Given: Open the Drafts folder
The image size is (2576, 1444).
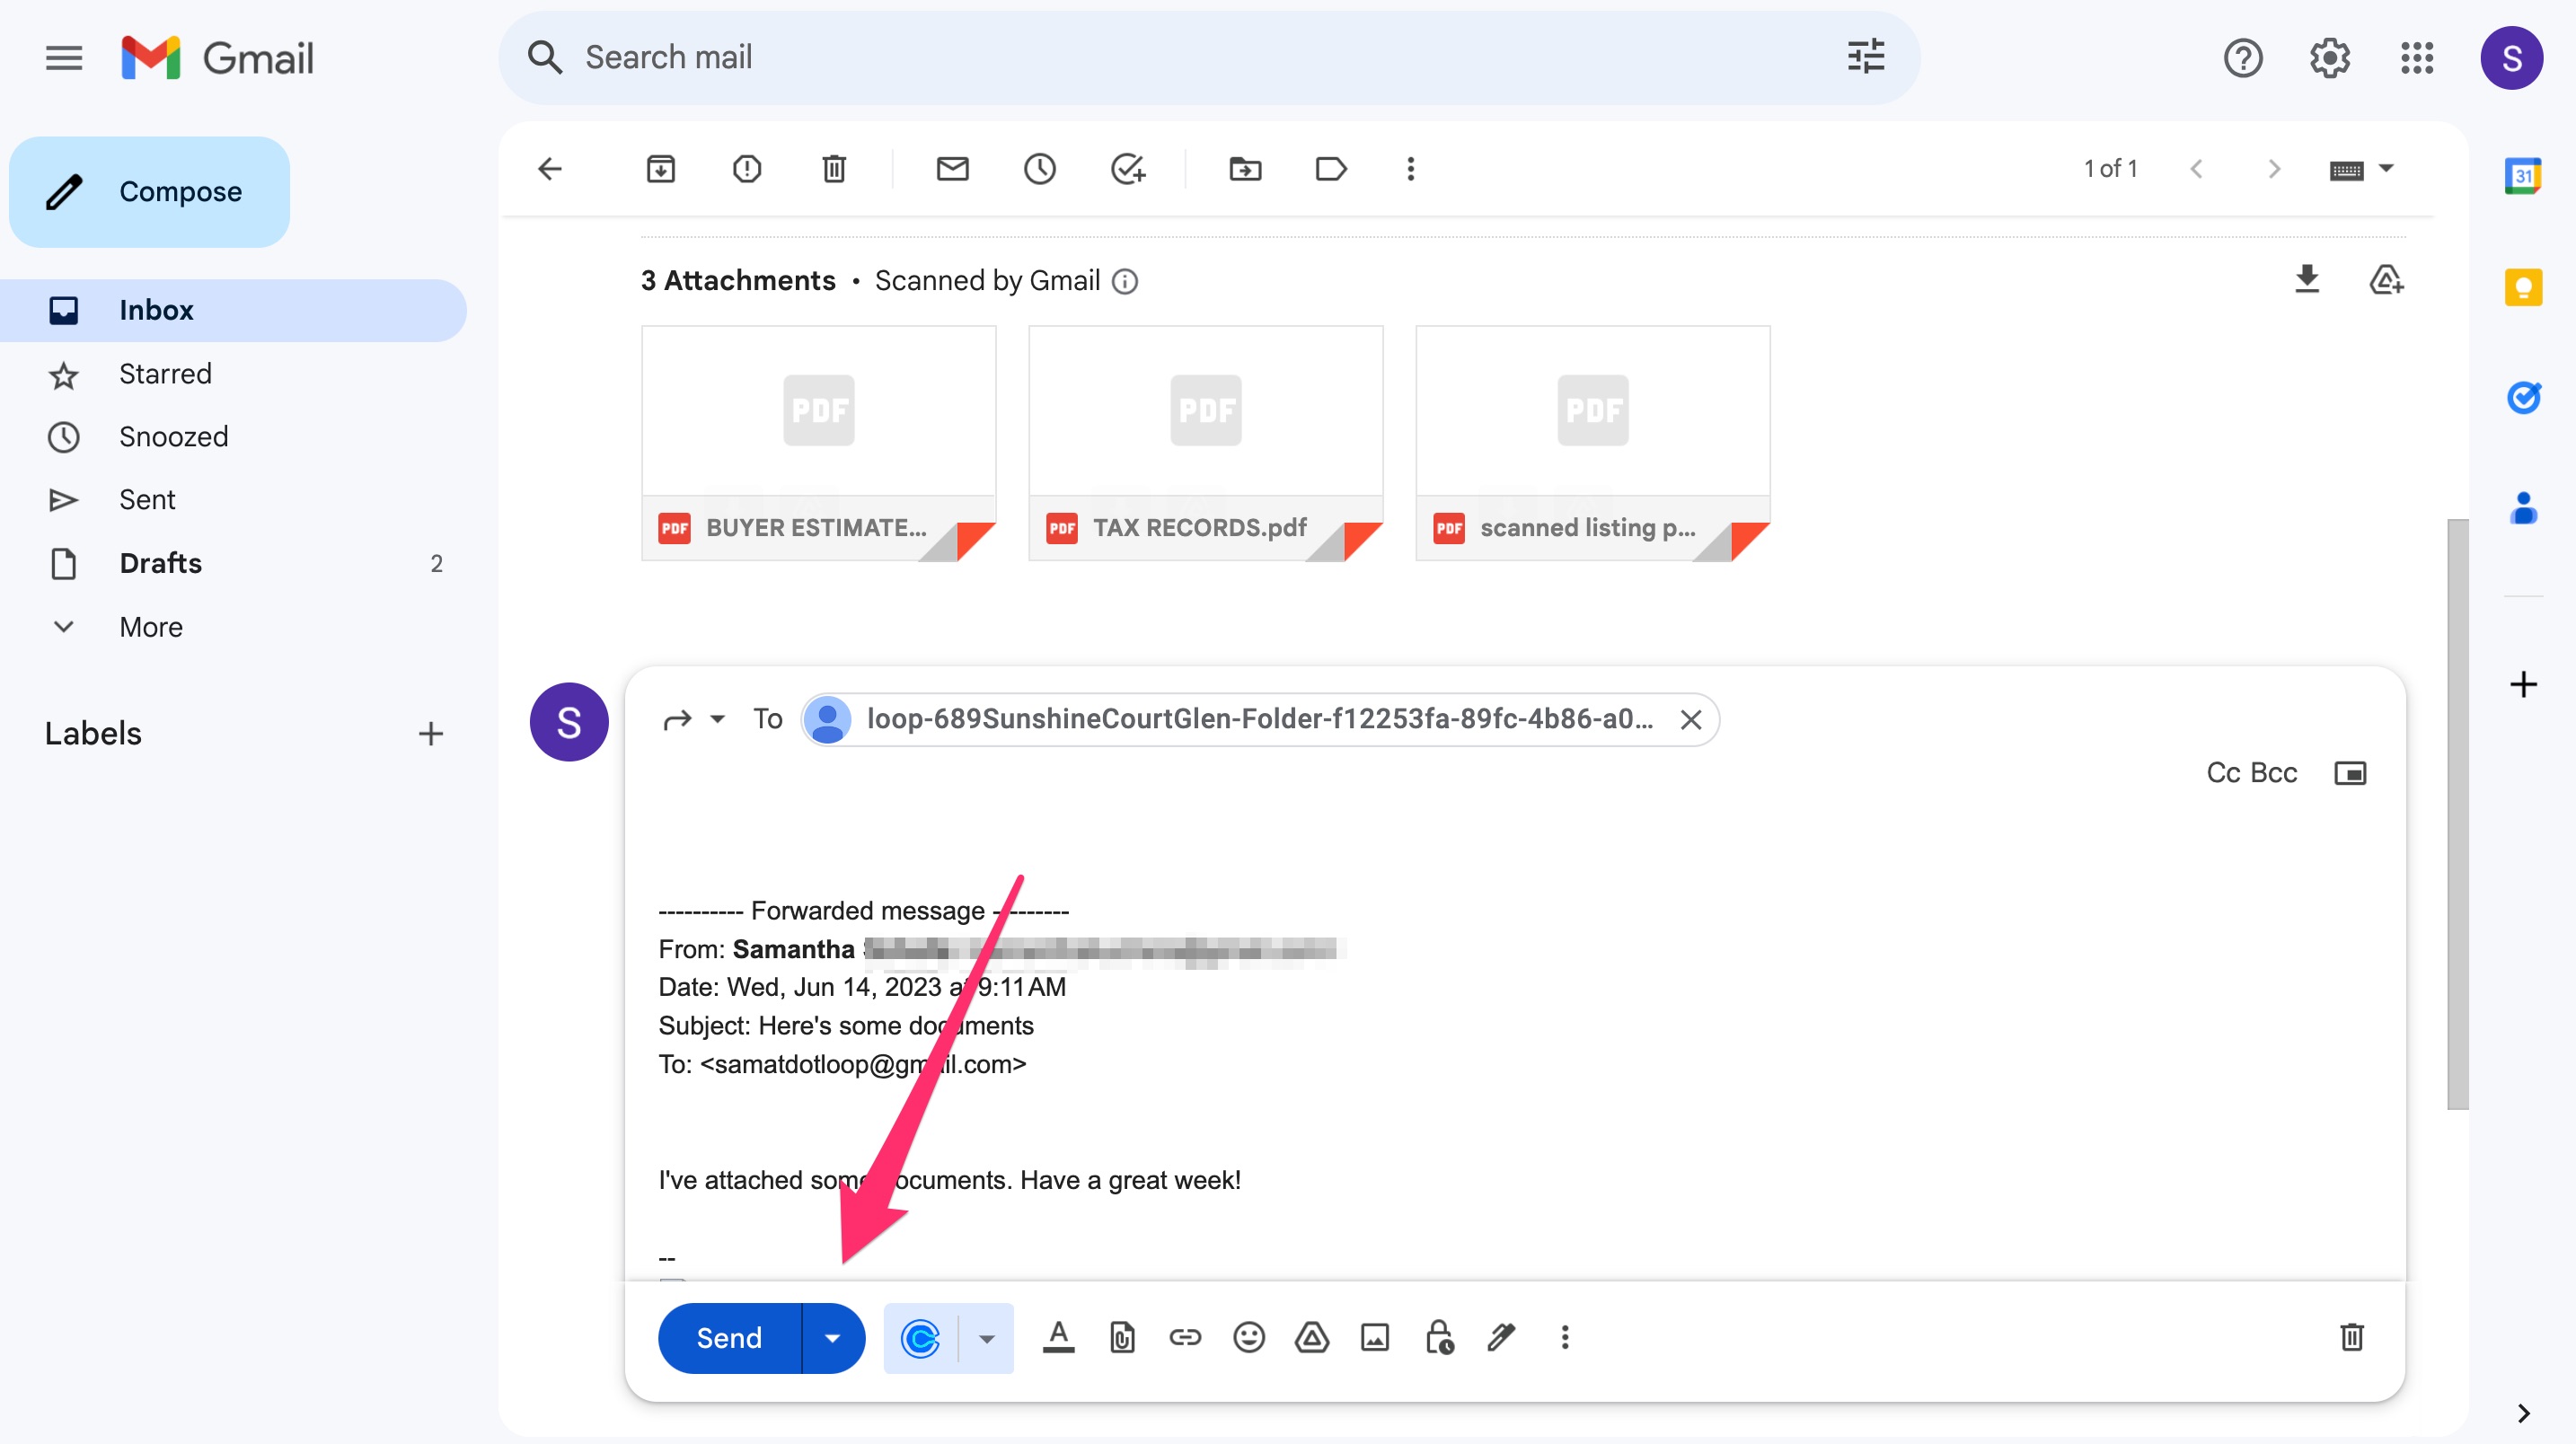Looking at the screenshot, I should [160, 563].
